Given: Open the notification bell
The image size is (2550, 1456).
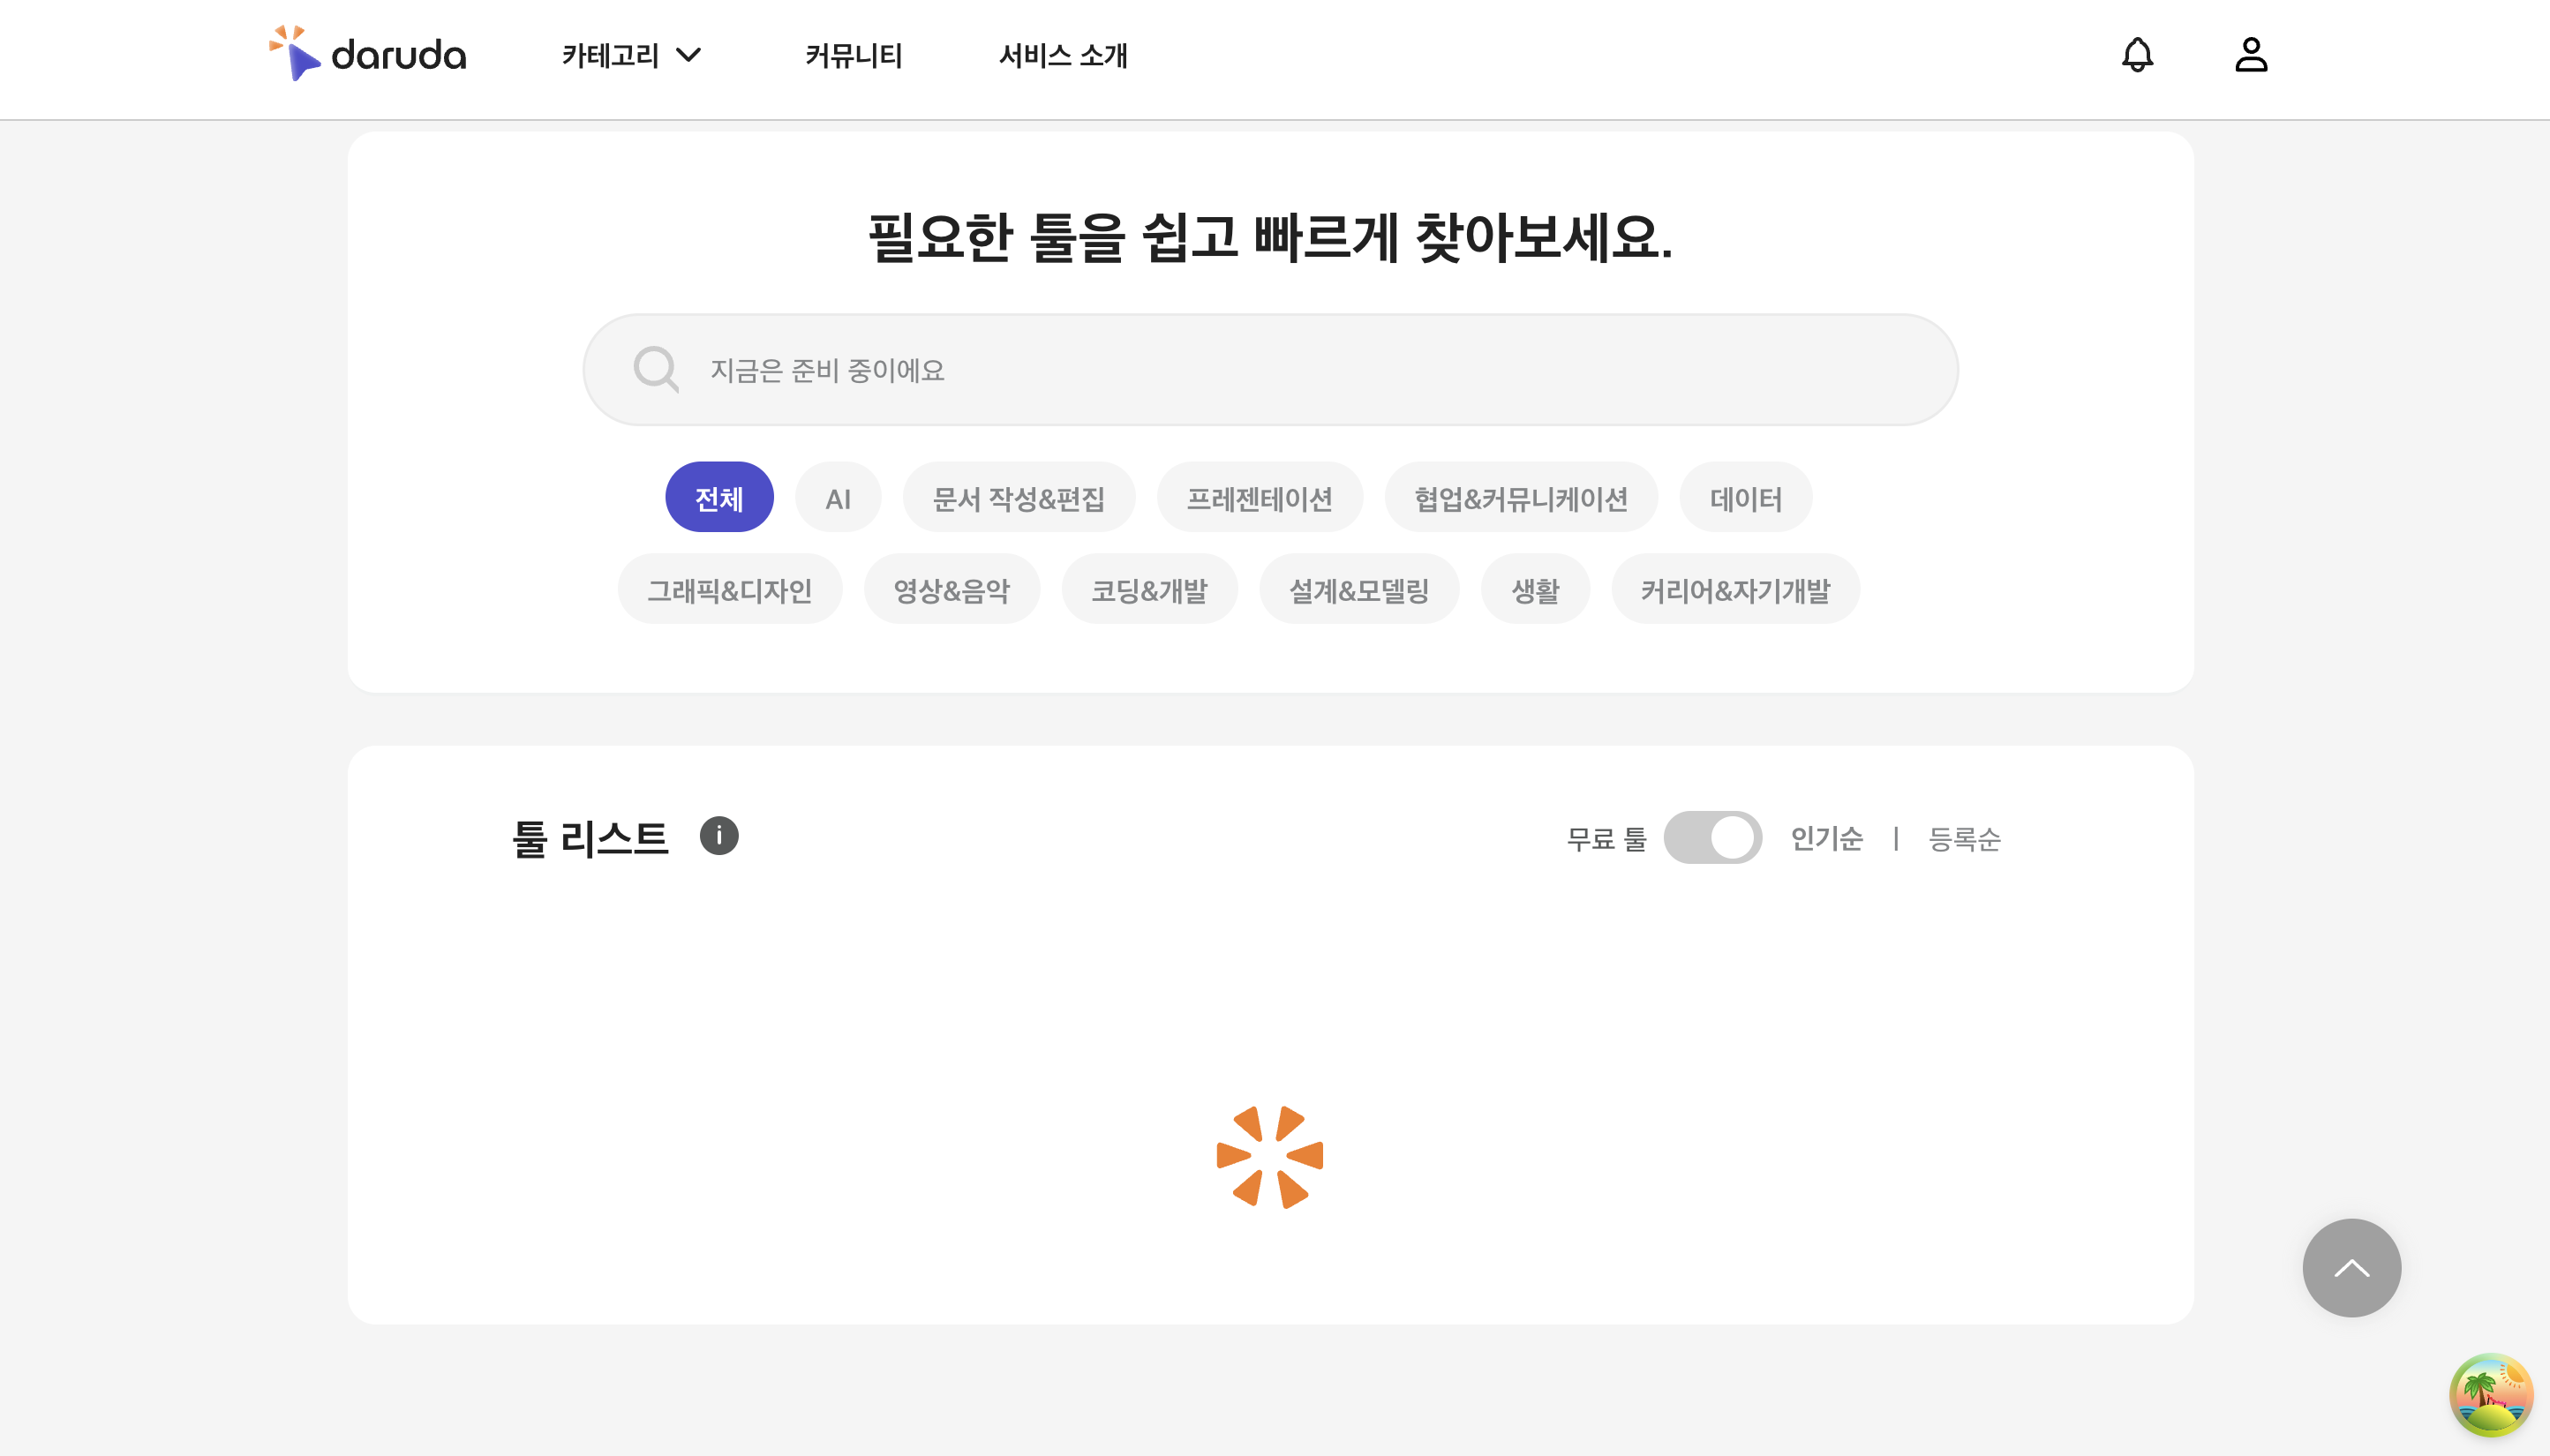Looking at the screenshot, I should click(2137, 55).
